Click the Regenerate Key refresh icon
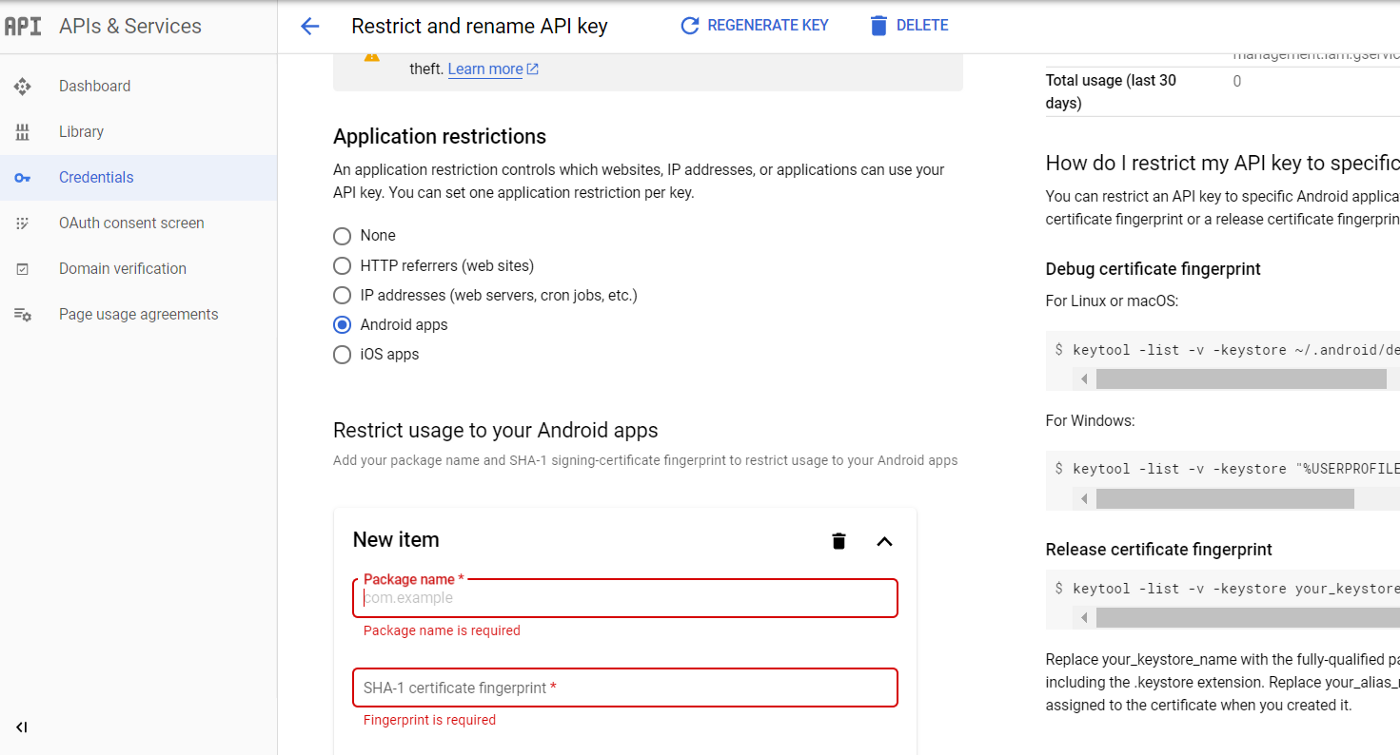 [x=689, y=26]
